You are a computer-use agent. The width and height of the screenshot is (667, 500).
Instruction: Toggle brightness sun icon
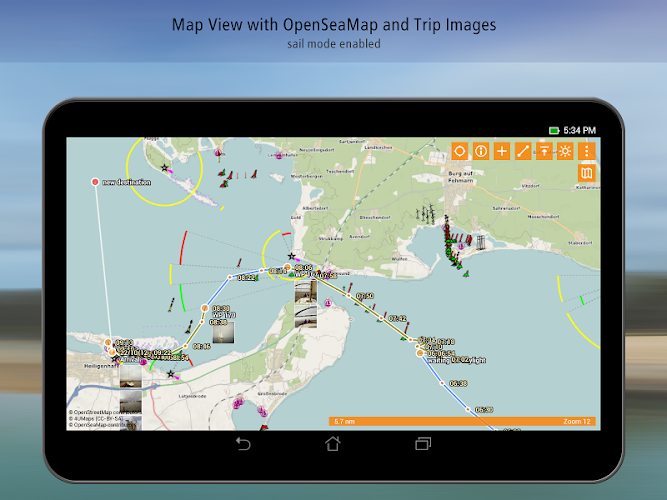point(565,151)
